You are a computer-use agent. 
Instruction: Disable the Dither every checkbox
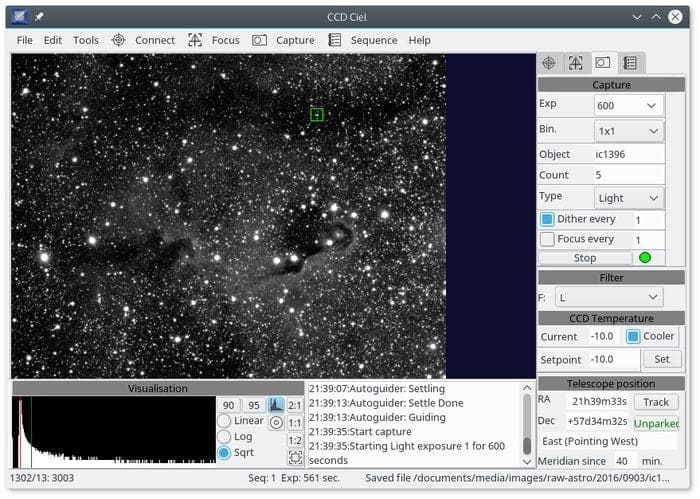547,219
